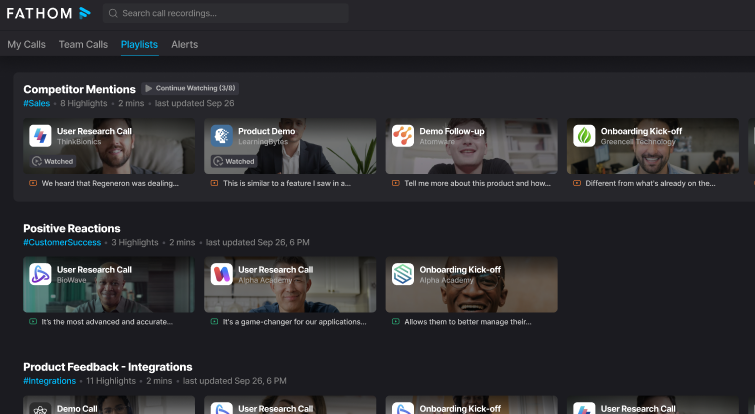
Task: Click the Greencell Technology logo icon
Action: coord(584,136)
